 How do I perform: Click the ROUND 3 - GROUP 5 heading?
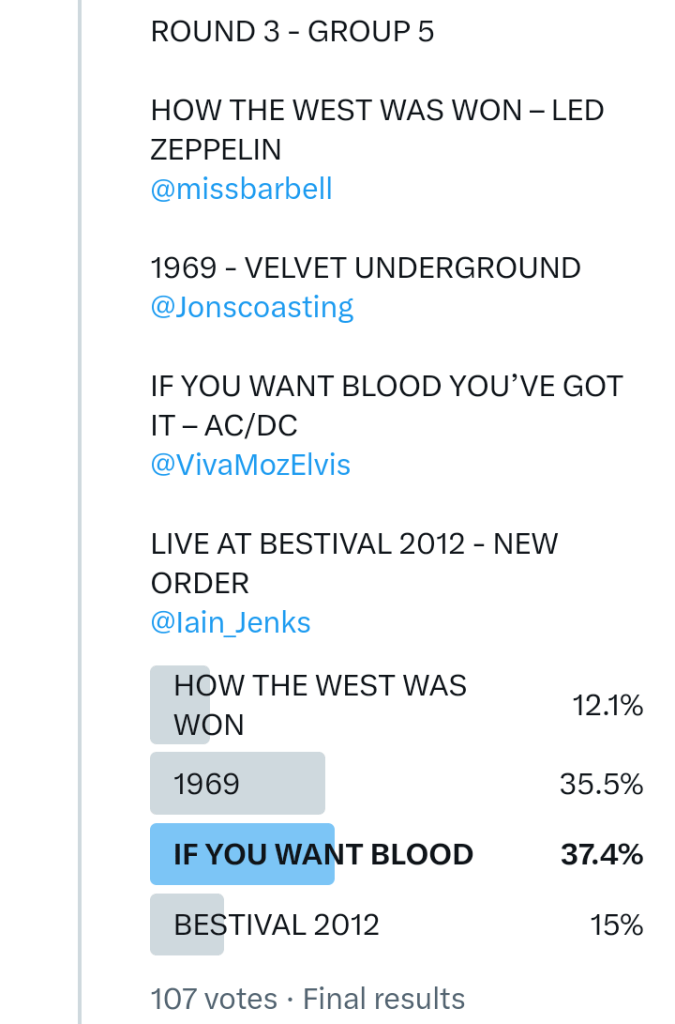(292, 32)
